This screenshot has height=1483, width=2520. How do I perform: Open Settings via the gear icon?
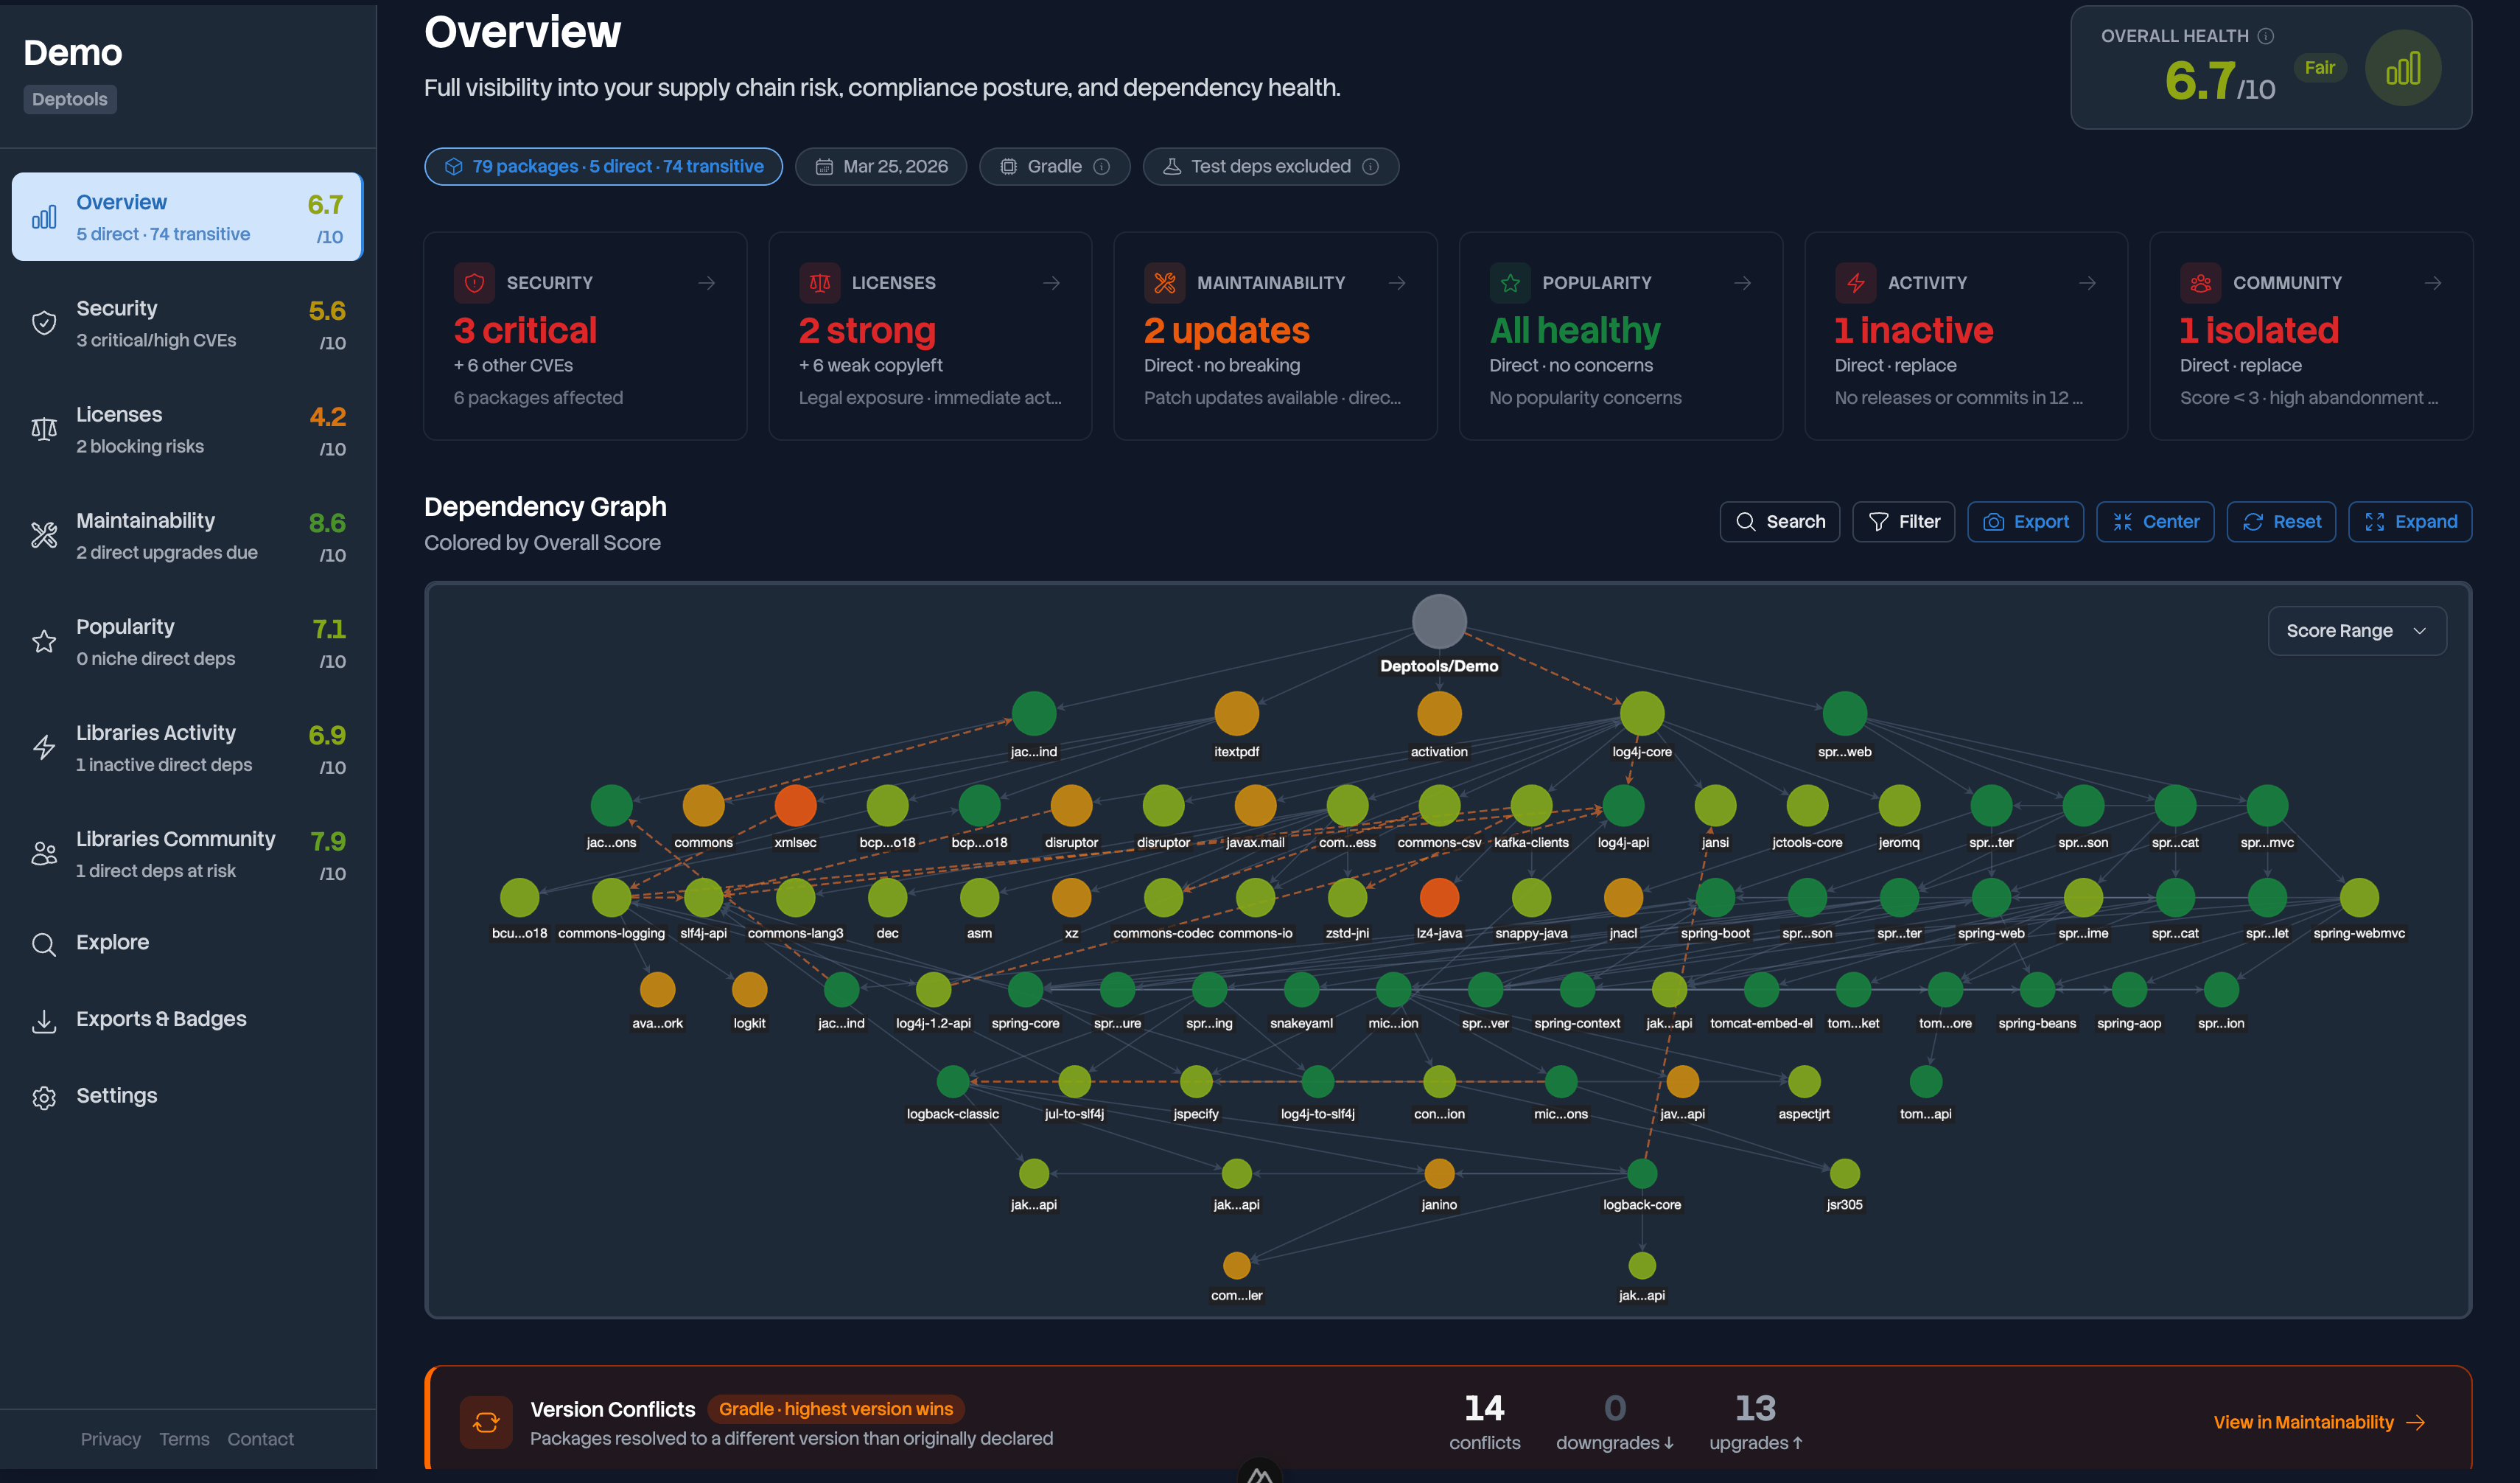pyautogui.click(x=44, y=1097)
